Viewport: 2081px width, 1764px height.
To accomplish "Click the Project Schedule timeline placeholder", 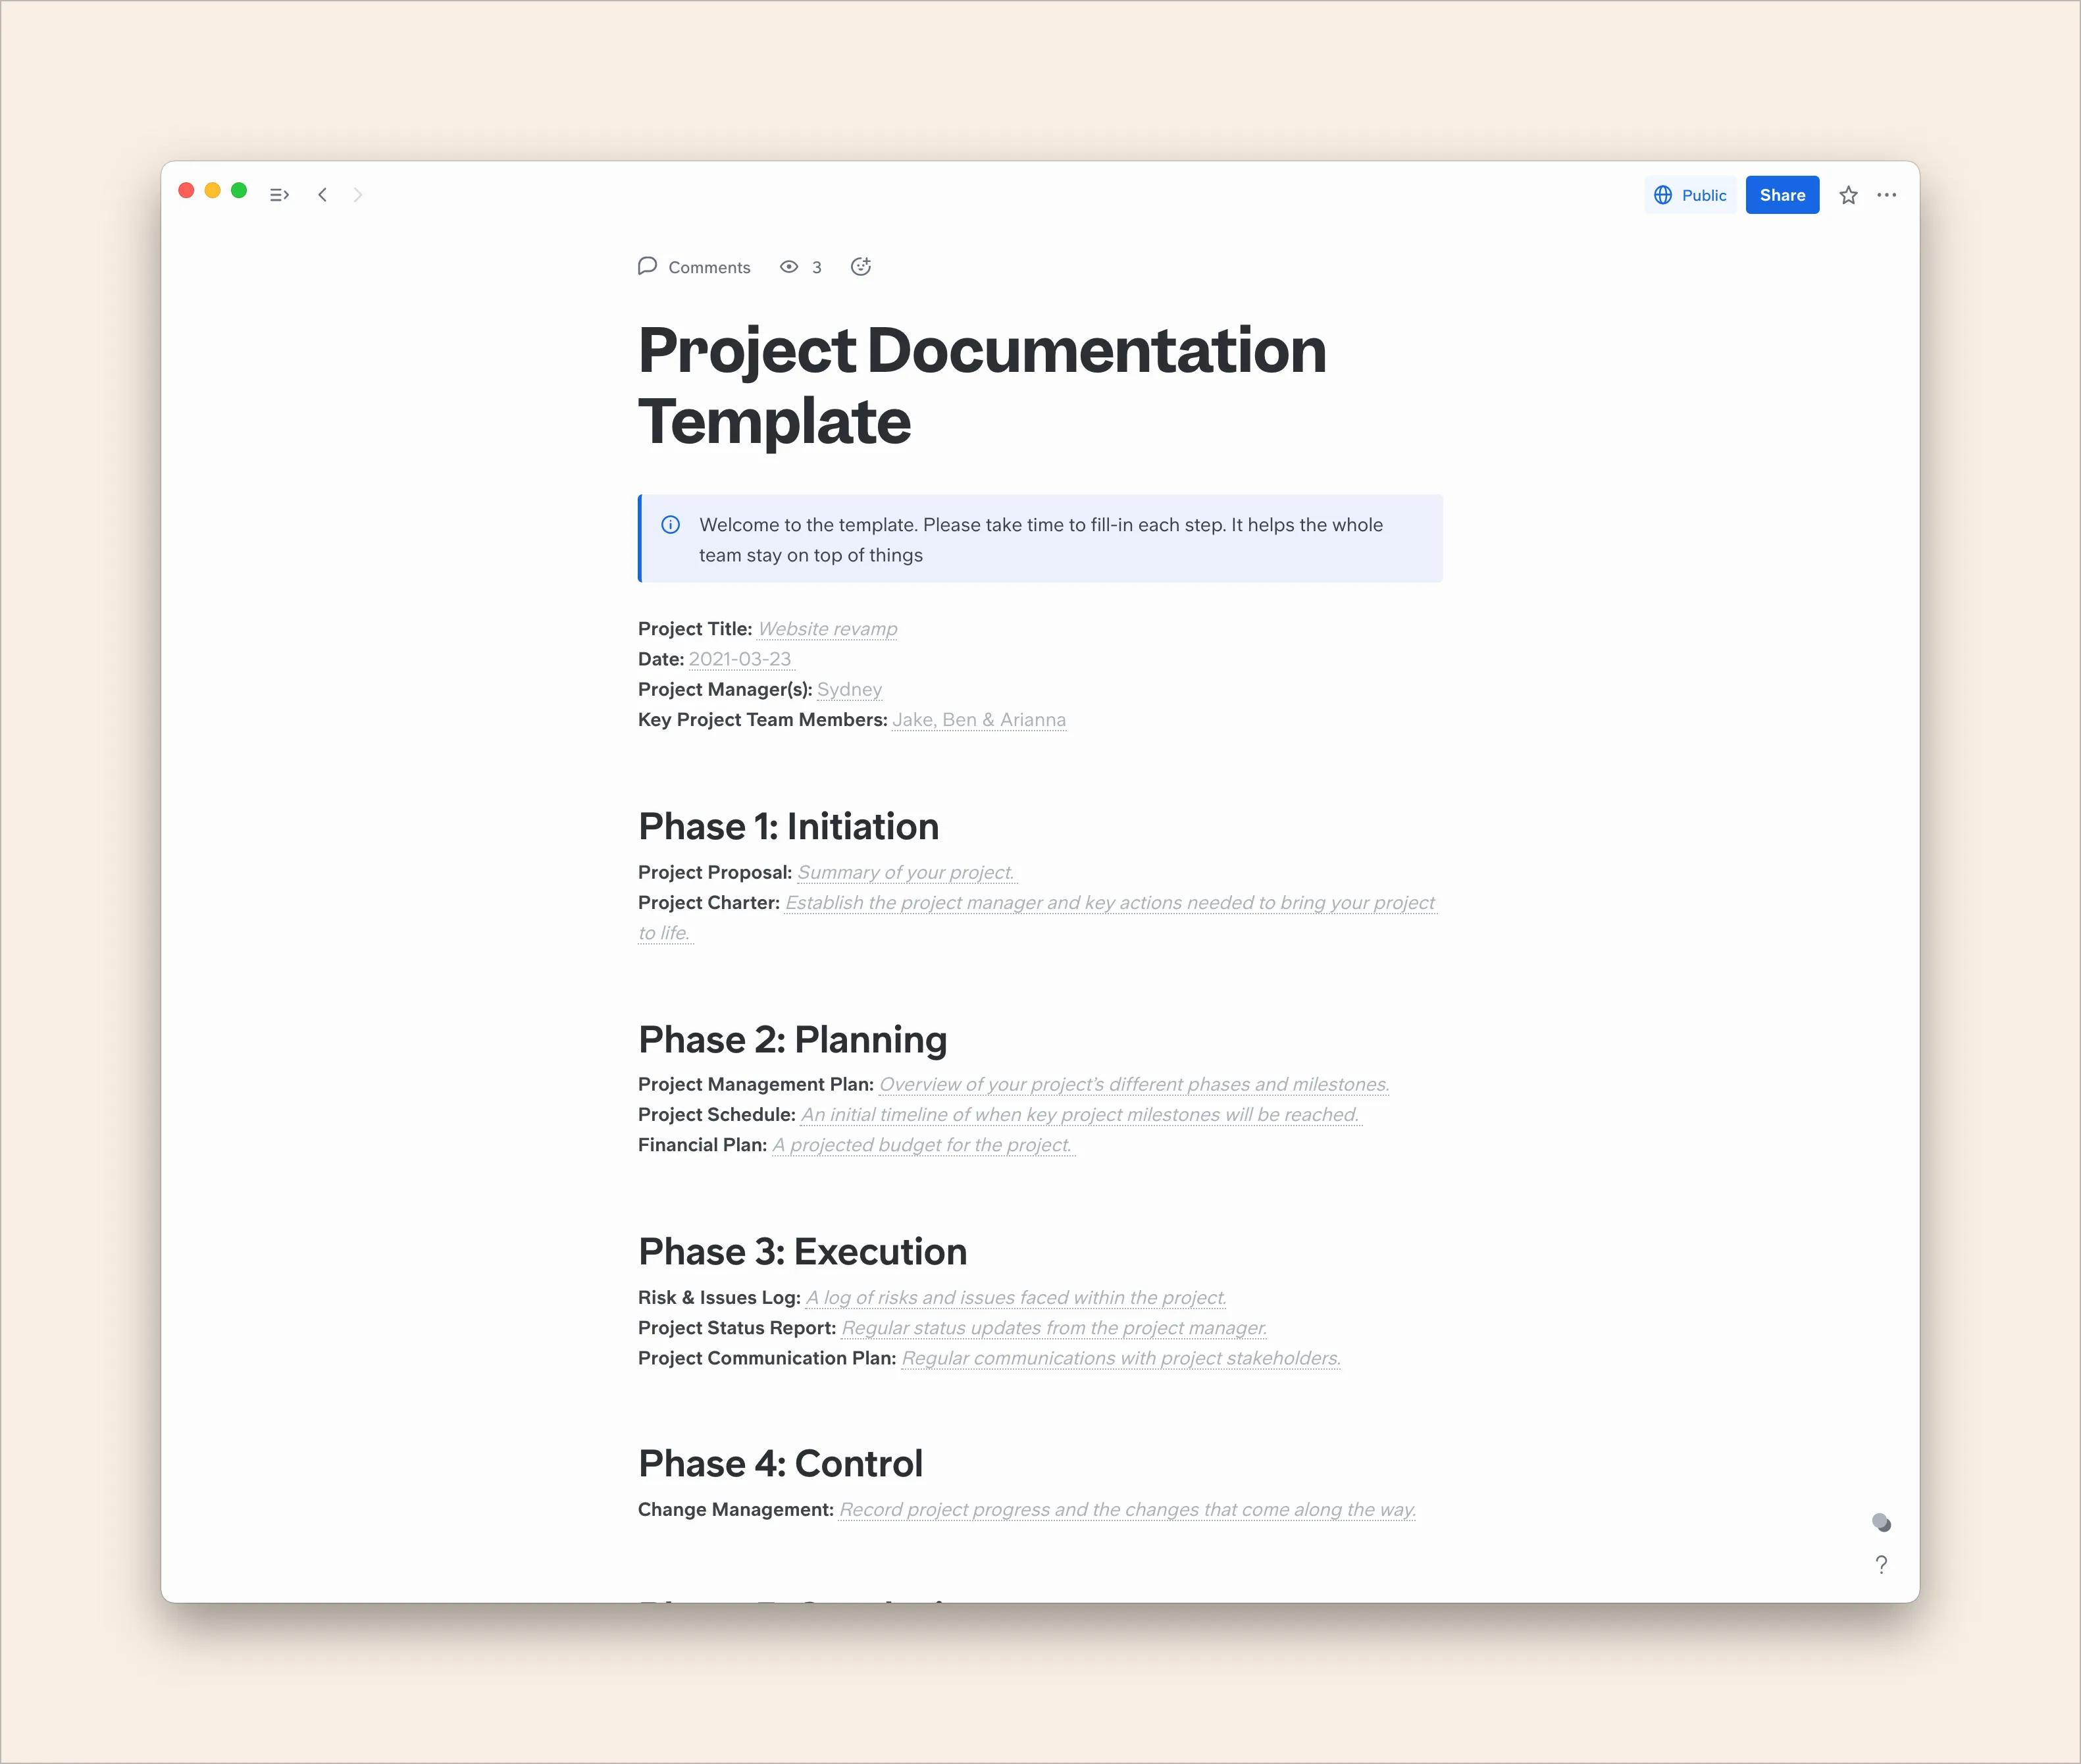I will [x=1080, y=1115].
